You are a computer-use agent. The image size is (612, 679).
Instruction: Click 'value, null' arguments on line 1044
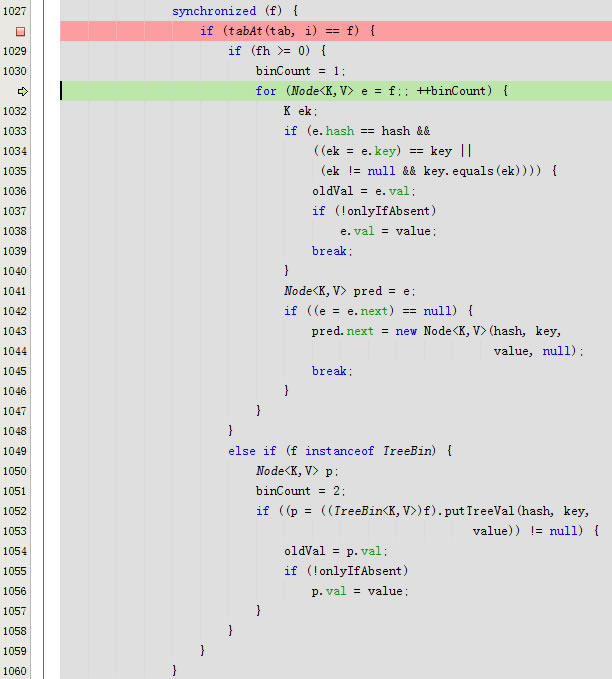(533, 351)
